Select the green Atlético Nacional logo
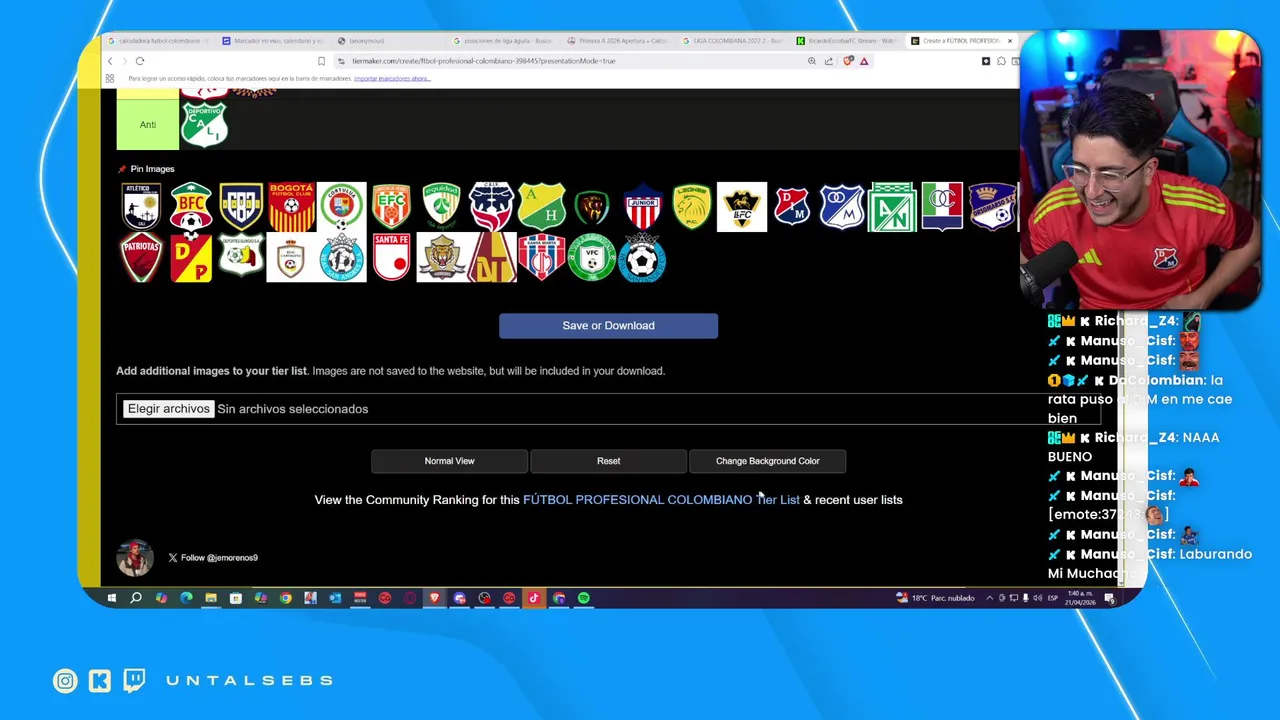This screenshot has height=720, width=1280. click(x=892, y=207)
